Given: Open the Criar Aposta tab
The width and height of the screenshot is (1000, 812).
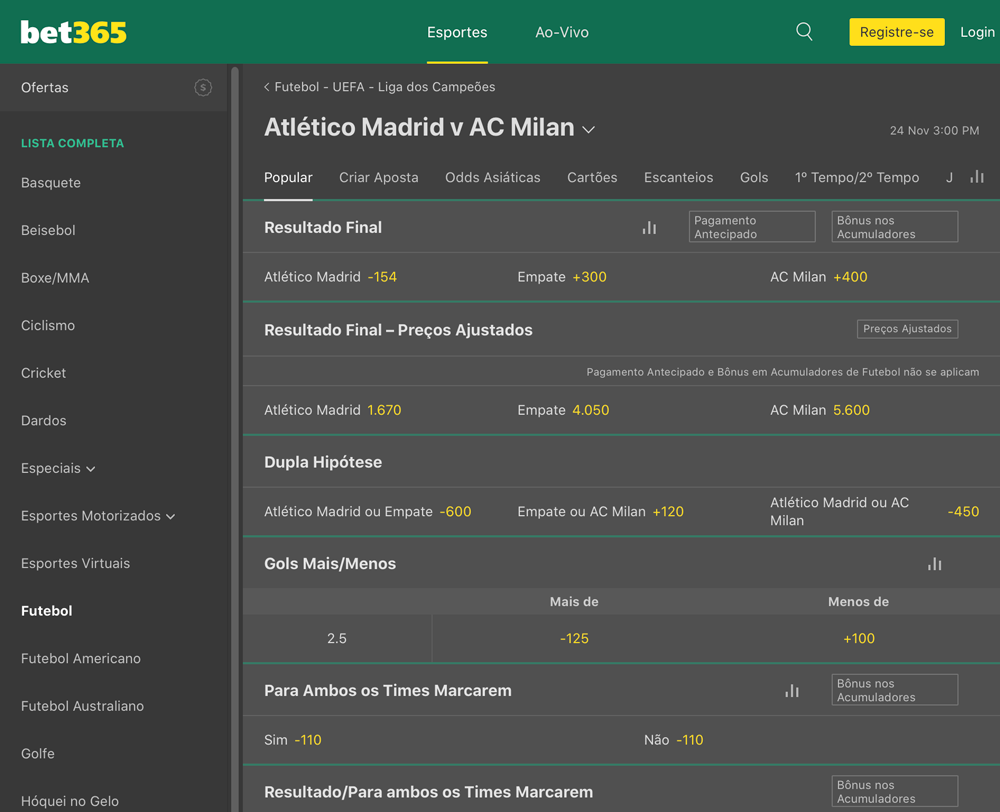Looking at the screenshot, I should pos(379,177).
